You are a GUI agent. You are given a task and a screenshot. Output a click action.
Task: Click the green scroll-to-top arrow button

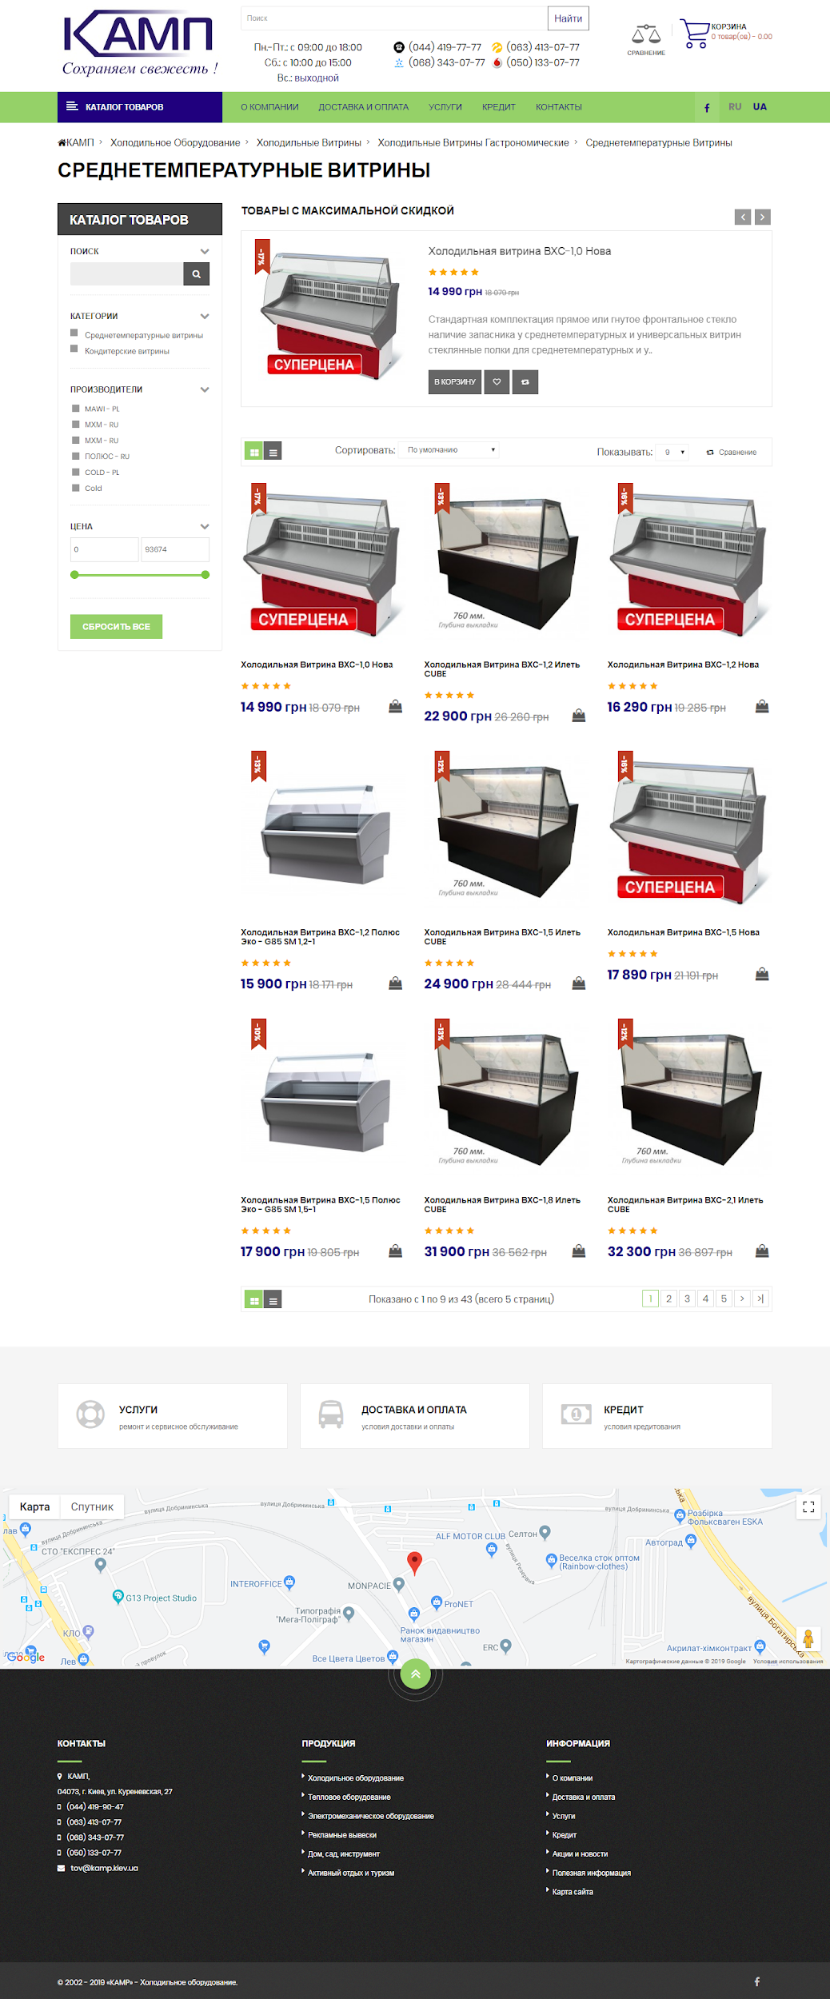coord(415,1673)
